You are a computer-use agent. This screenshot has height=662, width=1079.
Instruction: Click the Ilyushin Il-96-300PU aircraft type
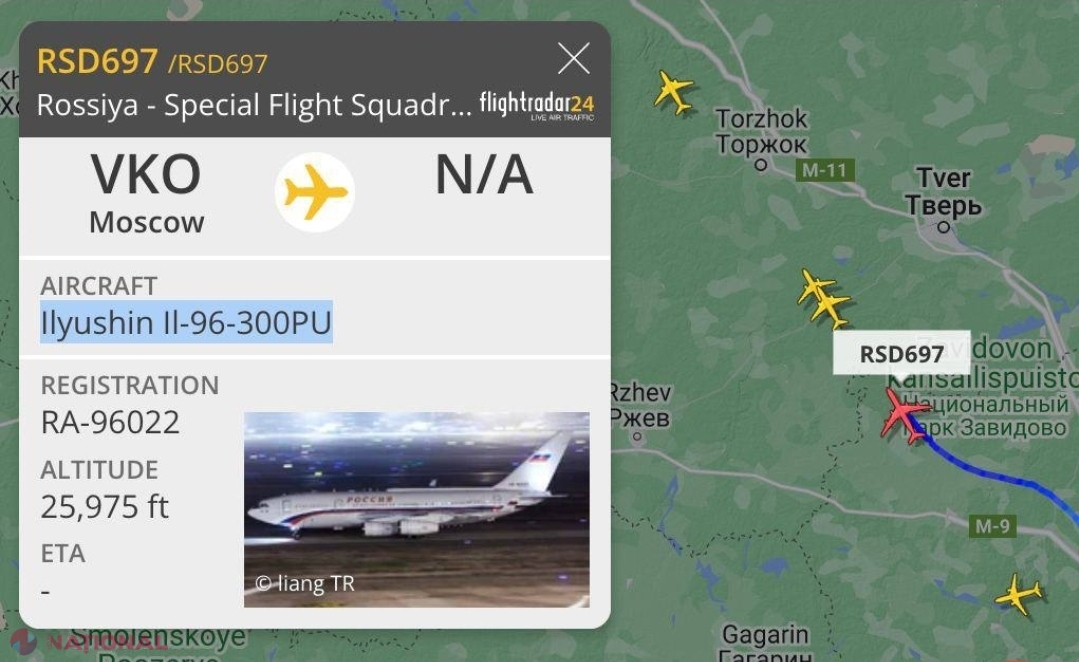click(186, 322)
